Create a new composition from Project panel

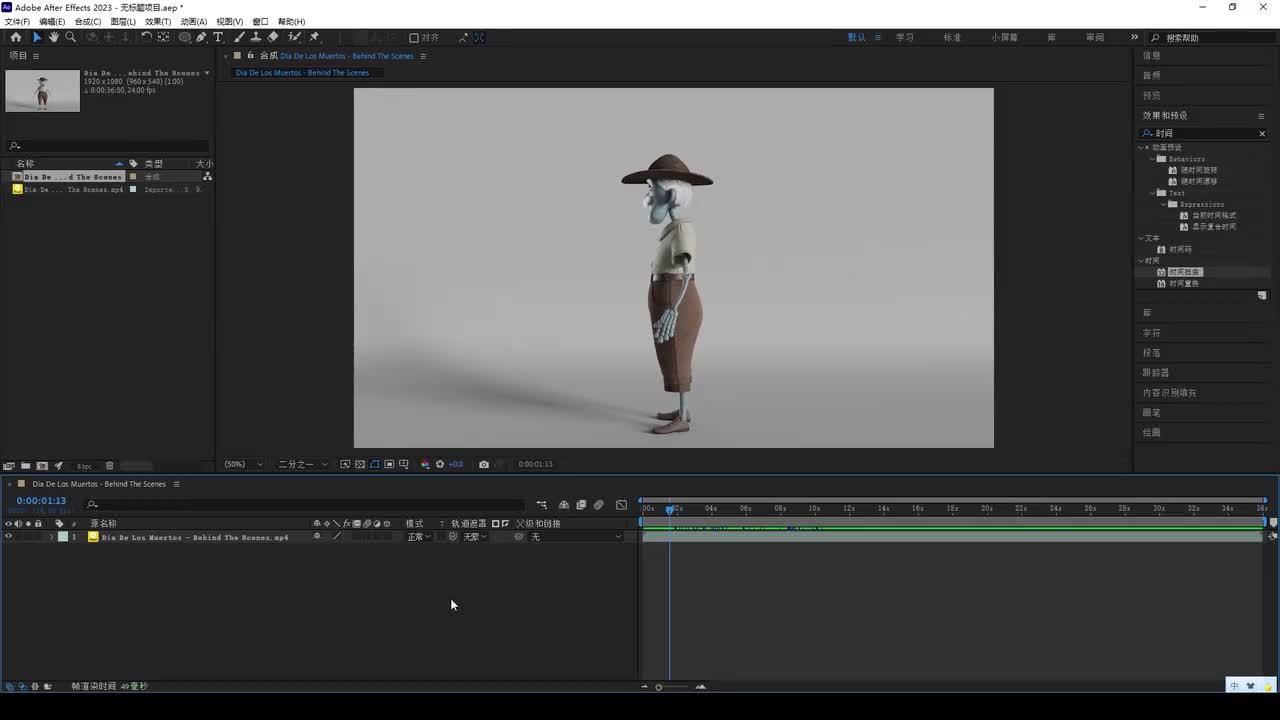[42, 466]
